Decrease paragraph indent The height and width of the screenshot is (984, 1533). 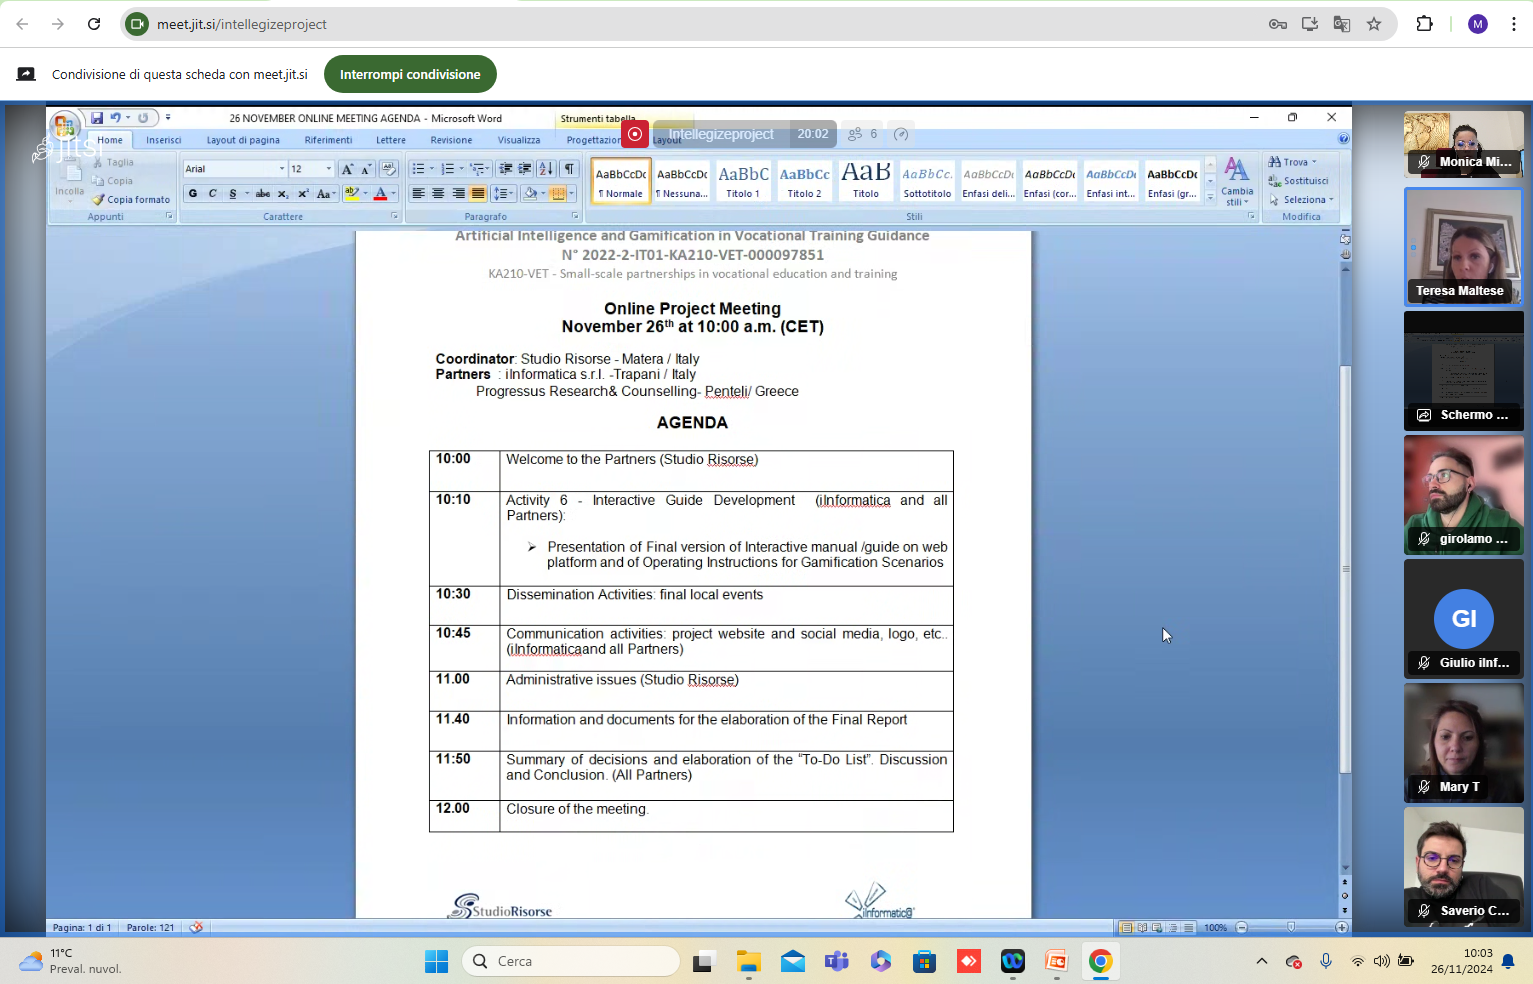506,169
